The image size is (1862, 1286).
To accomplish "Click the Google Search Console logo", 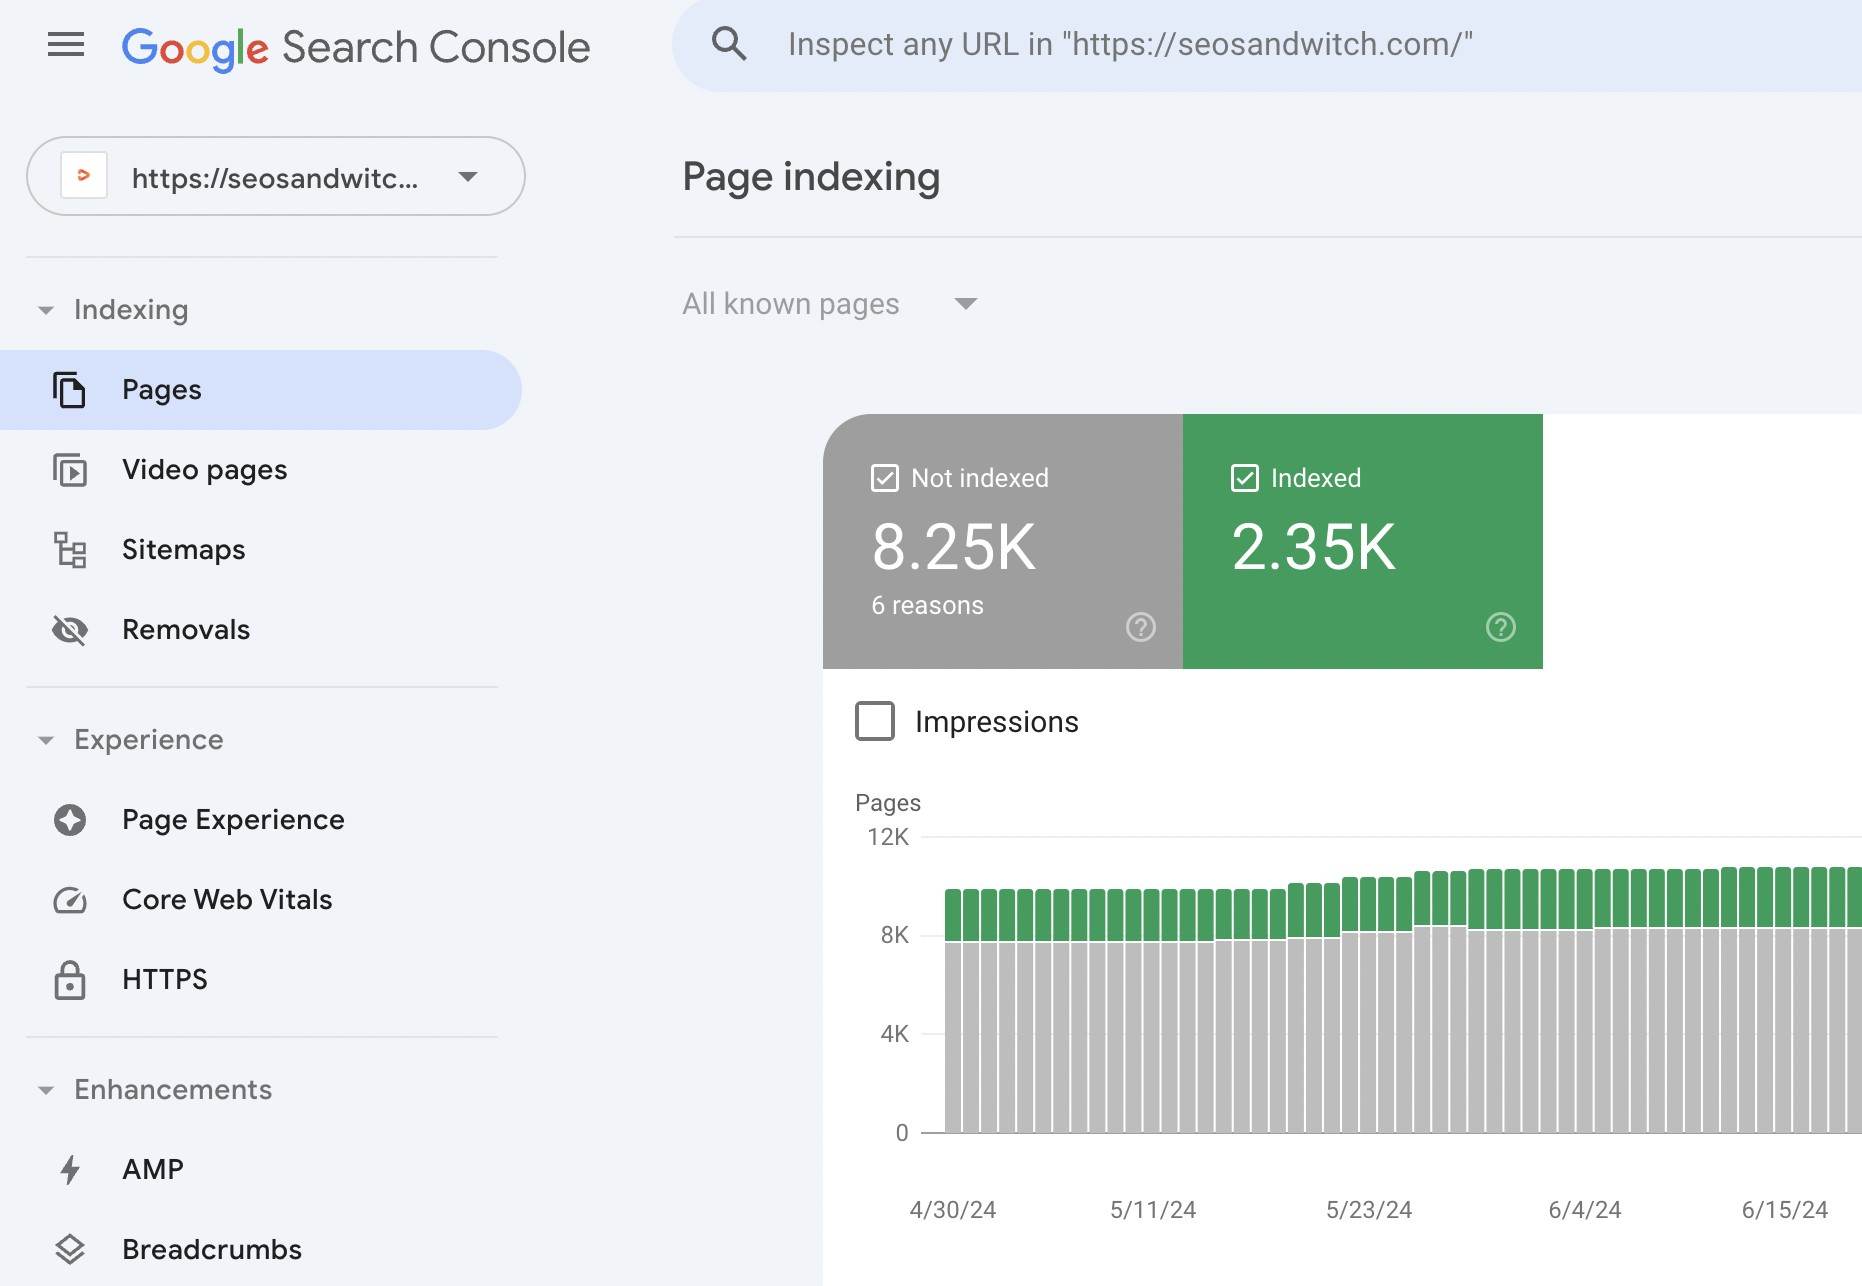I will click(x=356, y=47).
